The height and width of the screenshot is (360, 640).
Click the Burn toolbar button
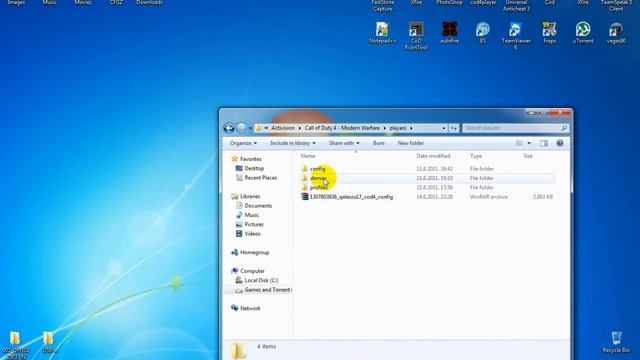pos(379,143)
